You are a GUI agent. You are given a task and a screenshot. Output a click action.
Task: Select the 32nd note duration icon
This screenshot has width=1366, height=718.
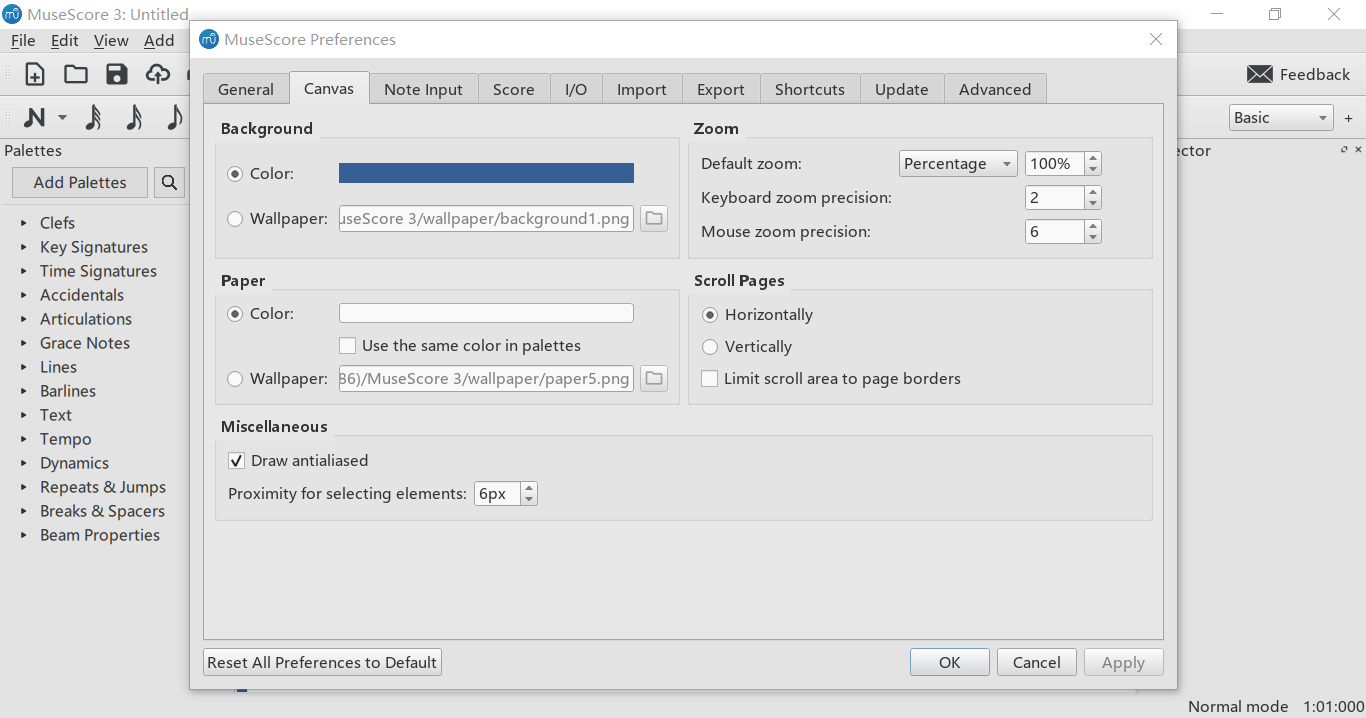tap(134, 118)
